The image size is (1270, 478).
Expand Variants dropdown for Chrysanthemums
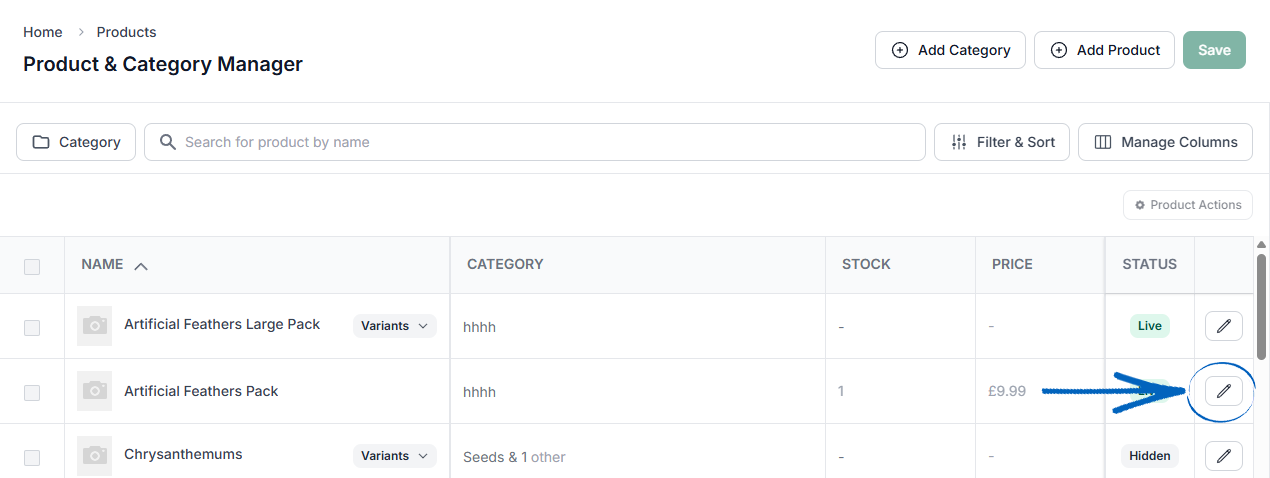point(395,456)
